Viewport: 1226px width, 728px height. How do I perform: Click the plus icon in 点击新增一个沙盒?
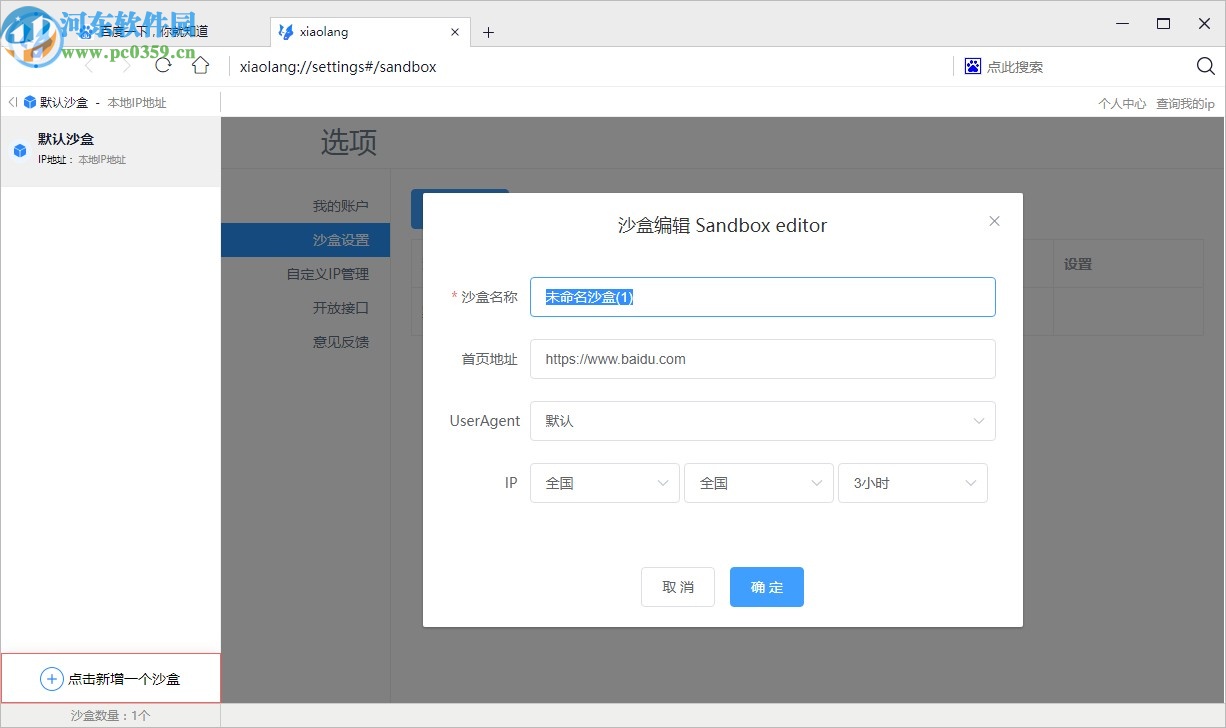pos(50,678)
